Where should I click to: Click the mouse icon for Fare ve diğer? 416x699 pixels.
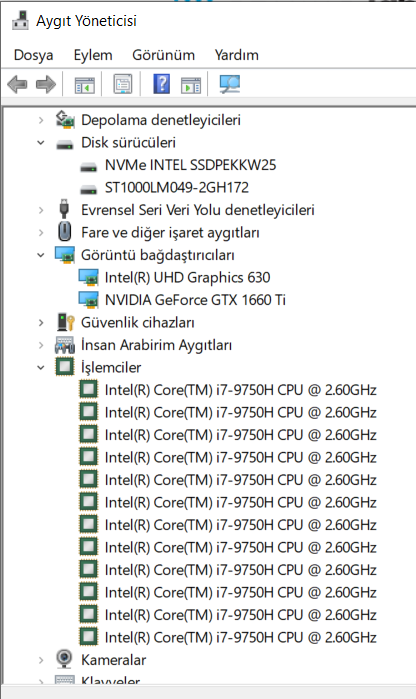tap(65, 232)
